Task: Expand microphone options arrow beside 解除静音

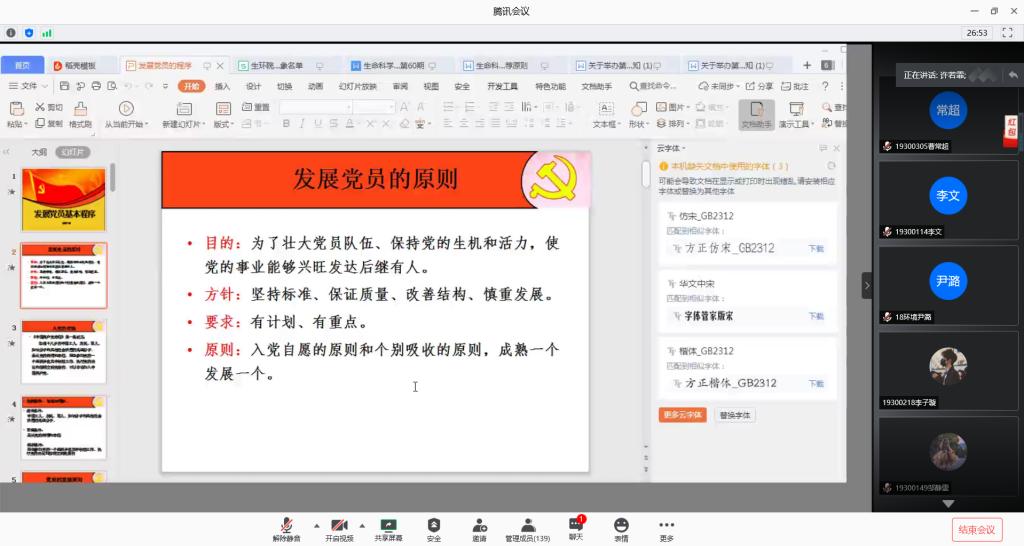Action: click(317, 525)
